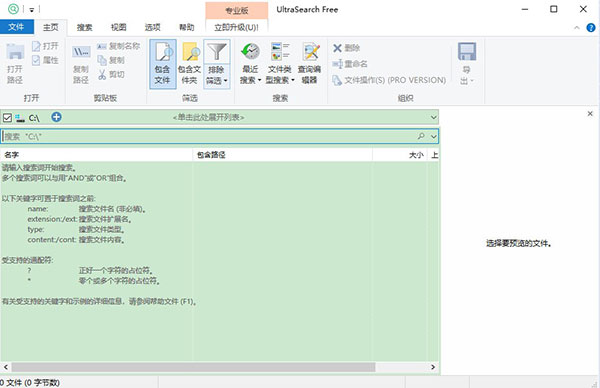Open the 立即升级(U)! tab
The width and height of the screenshot is (600, 388).
pos(236,27)
